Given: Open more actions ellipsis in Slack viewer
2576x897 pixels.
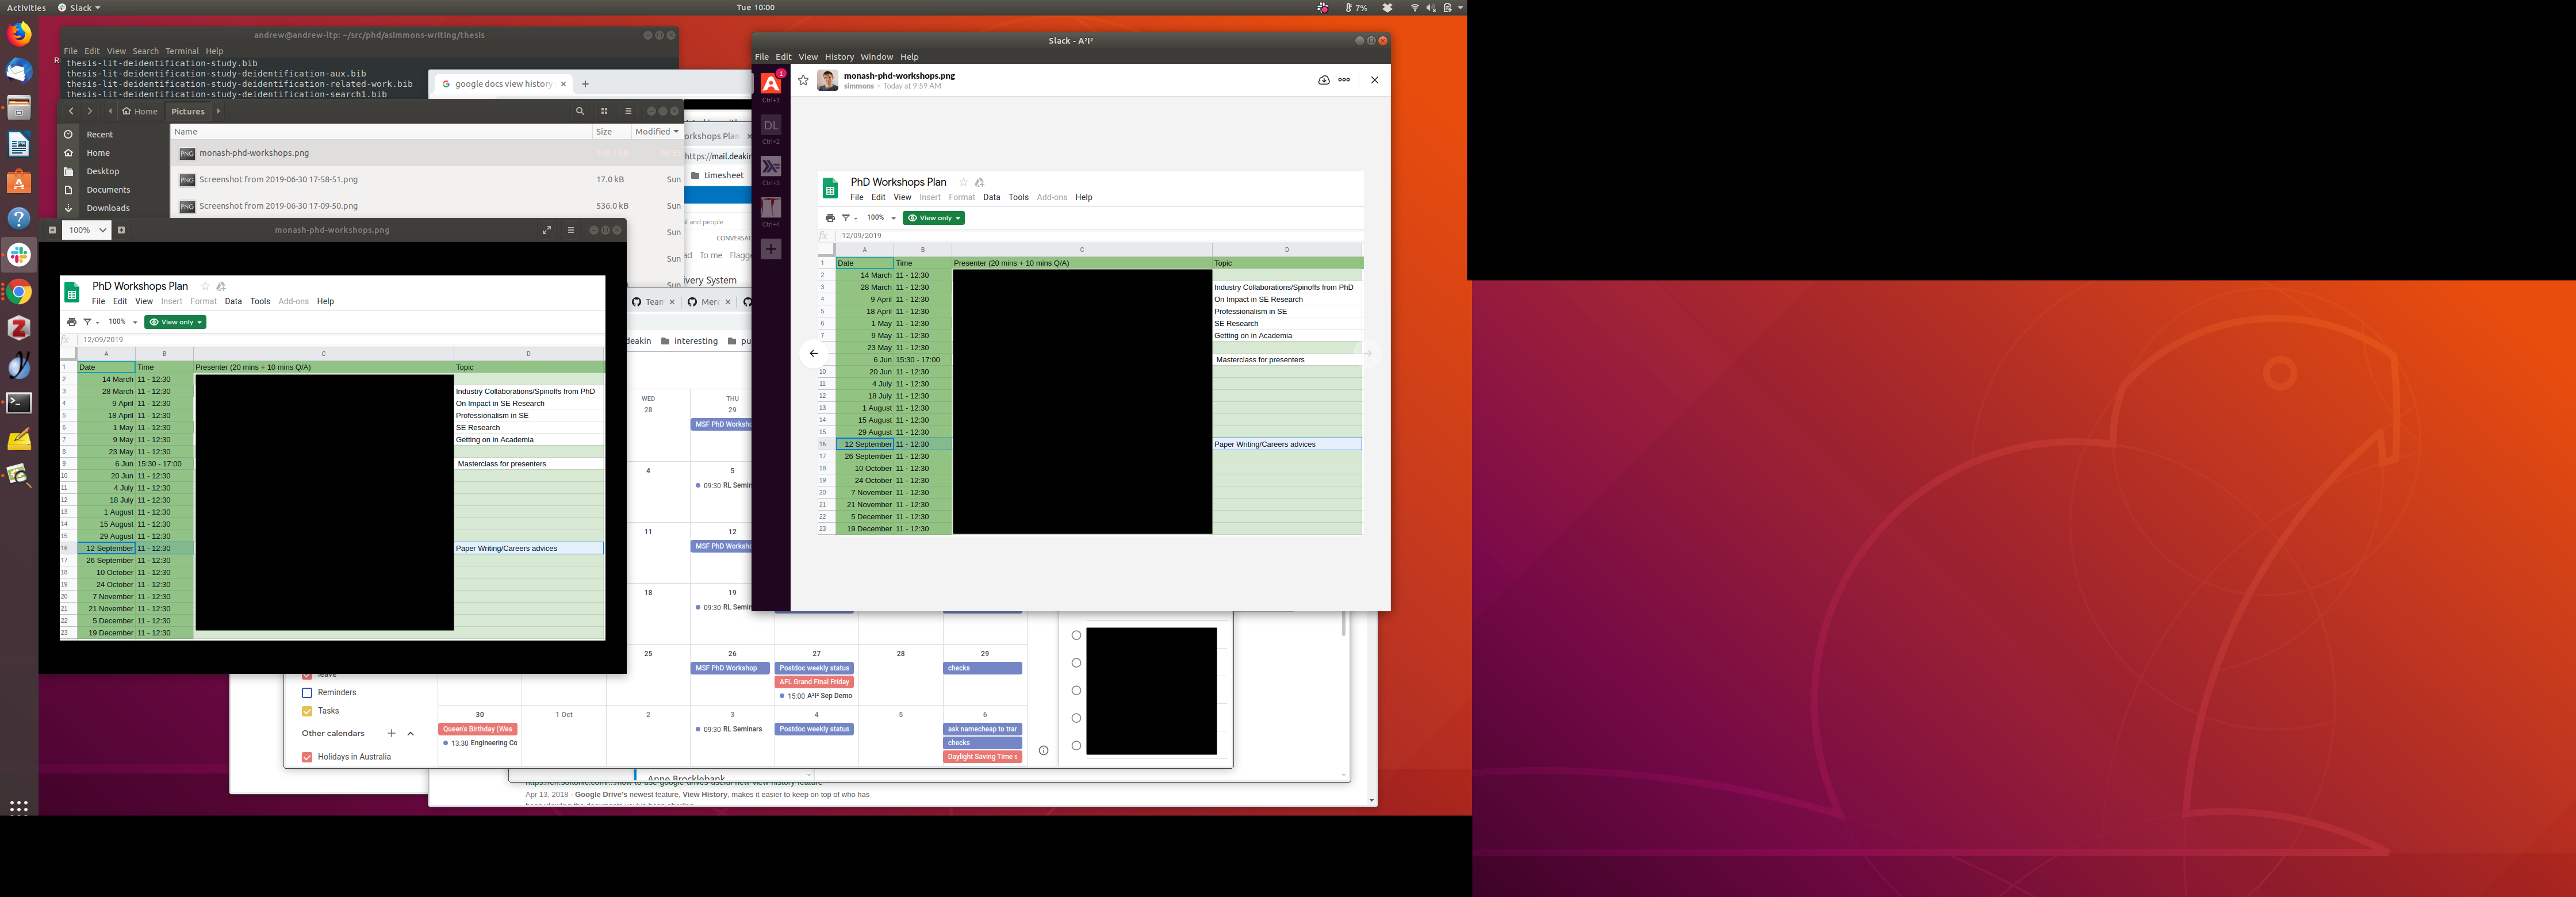Looking at the screenshot, I should (1344, 80).
